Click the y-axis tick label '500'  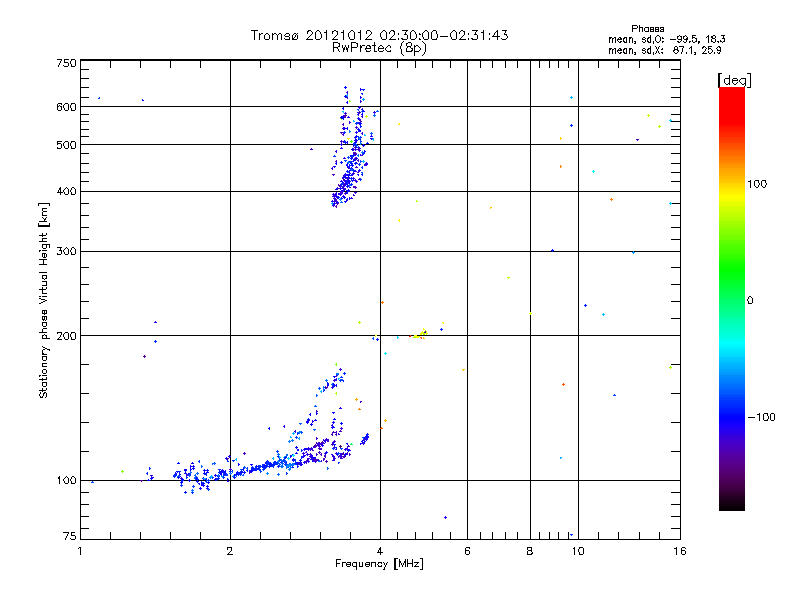pos(66,145)
